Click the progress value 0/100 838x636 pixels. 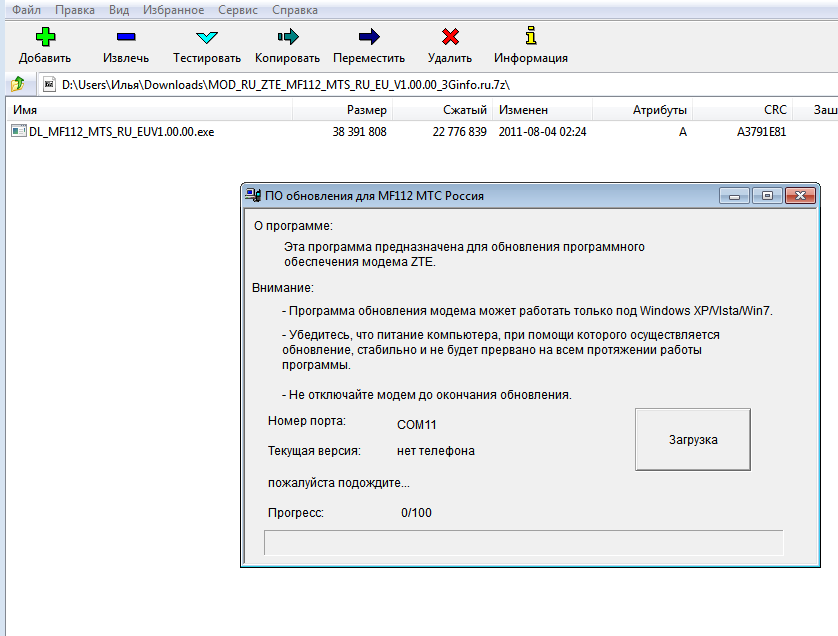click(x=416, y=513)
